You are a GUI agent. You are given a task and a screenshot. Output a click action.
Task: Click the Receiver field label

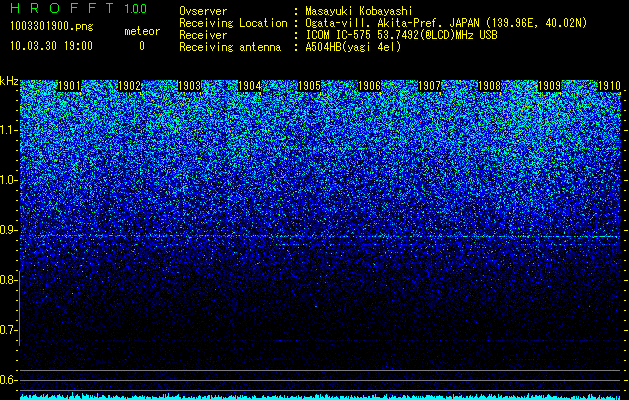pos(203,35)
